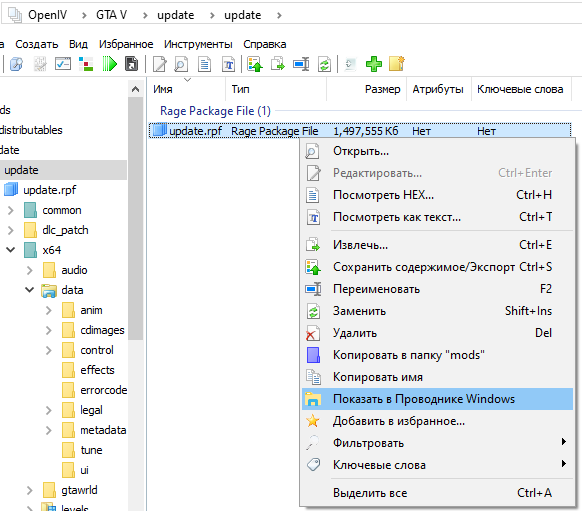Viewport: 582px width, 511px height.
Task: Expand the gtawrld folder node
Action: coord(30,491)
